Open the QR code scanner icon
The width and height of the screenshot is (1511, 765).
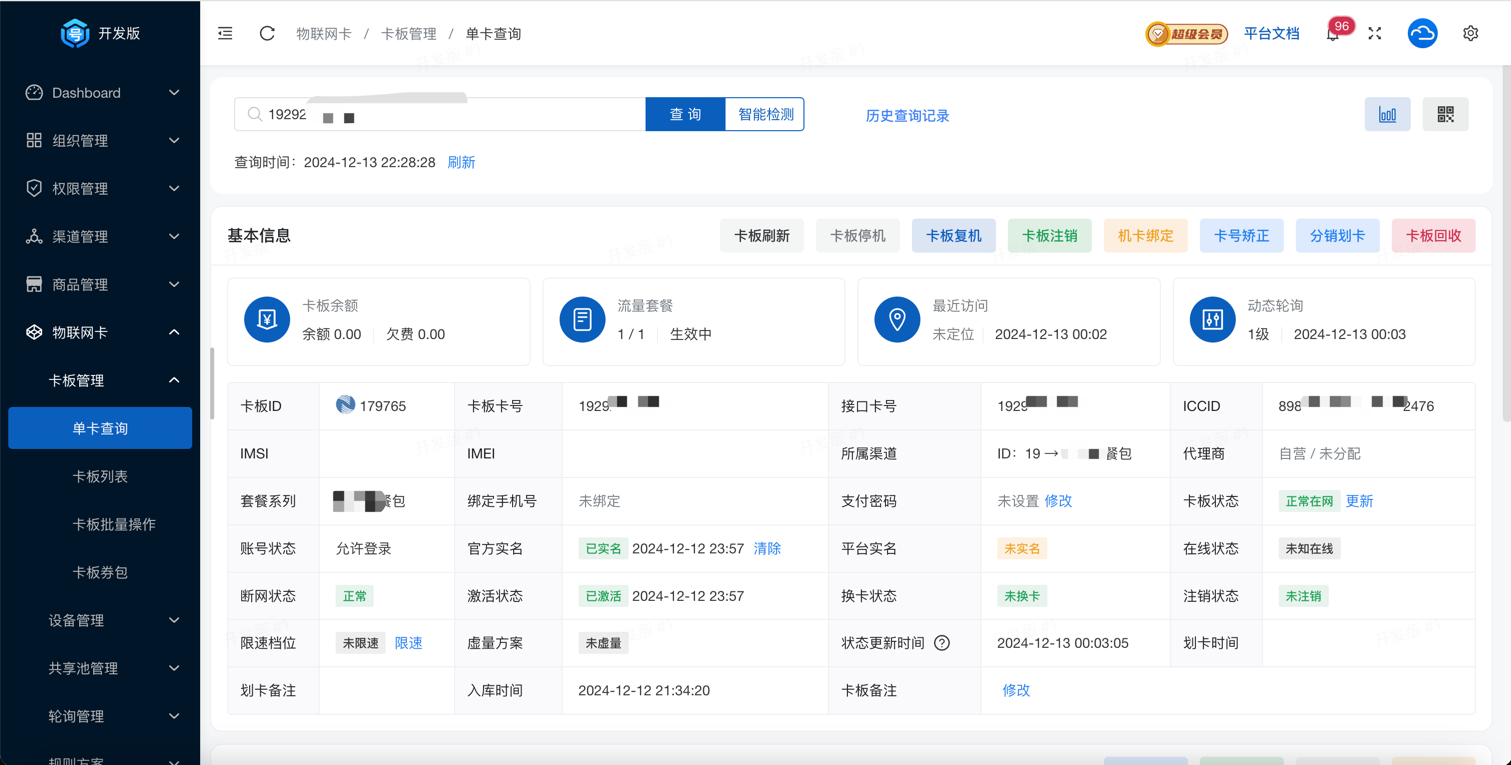click(x=1445, y=115)
